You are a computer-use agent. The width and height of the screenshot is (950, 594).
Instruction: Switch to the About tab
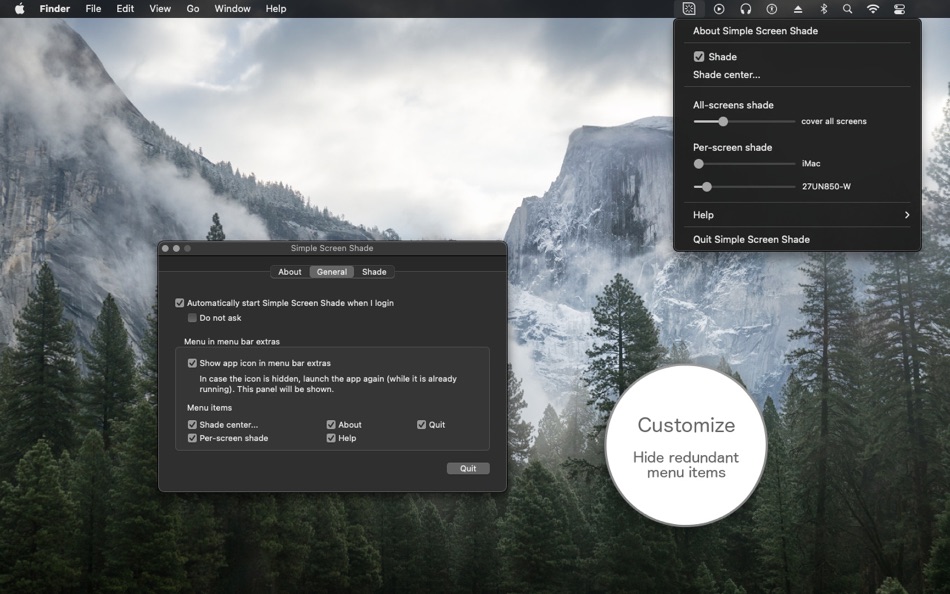[290, 272]
